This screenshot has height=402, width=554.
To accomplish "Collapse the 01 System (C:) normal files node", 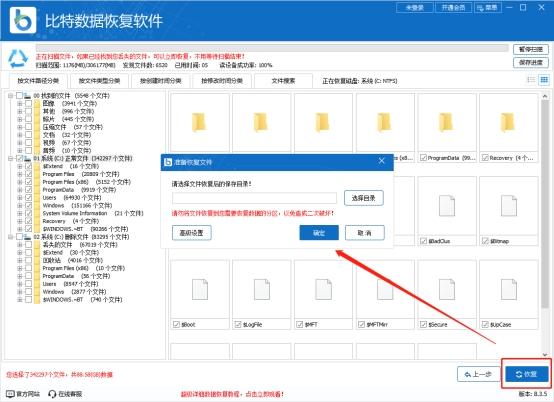I will (x=11, y=158).
